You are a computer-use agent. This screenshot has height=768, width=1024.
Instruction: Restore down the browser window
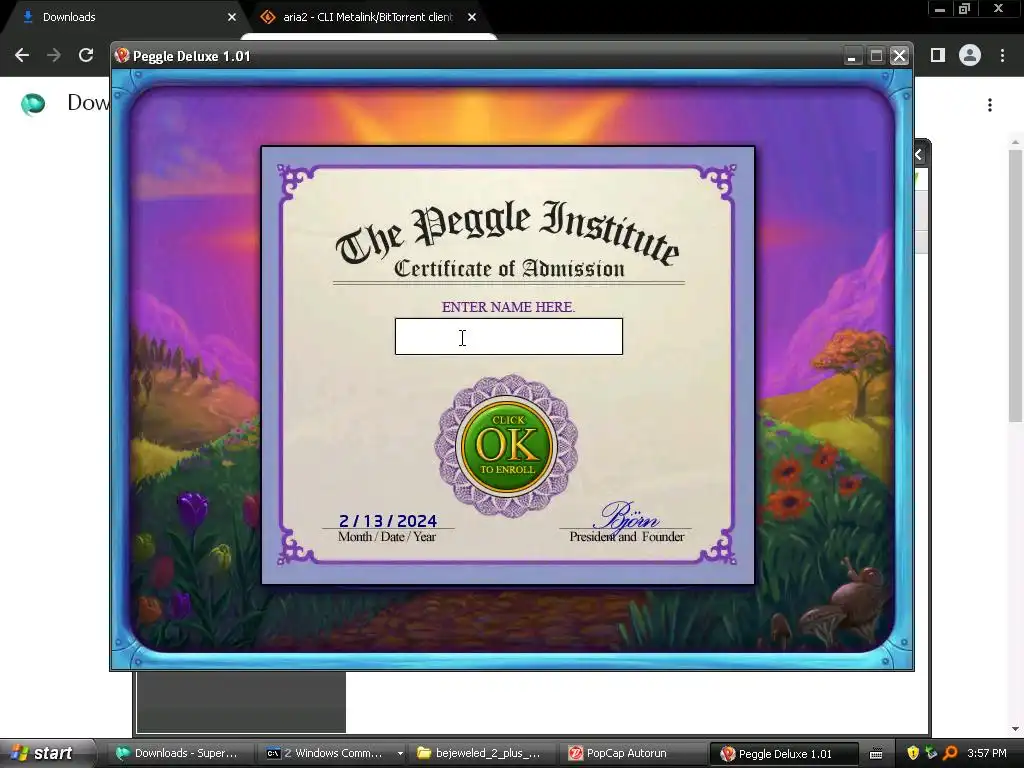click(x=965, y=9)
